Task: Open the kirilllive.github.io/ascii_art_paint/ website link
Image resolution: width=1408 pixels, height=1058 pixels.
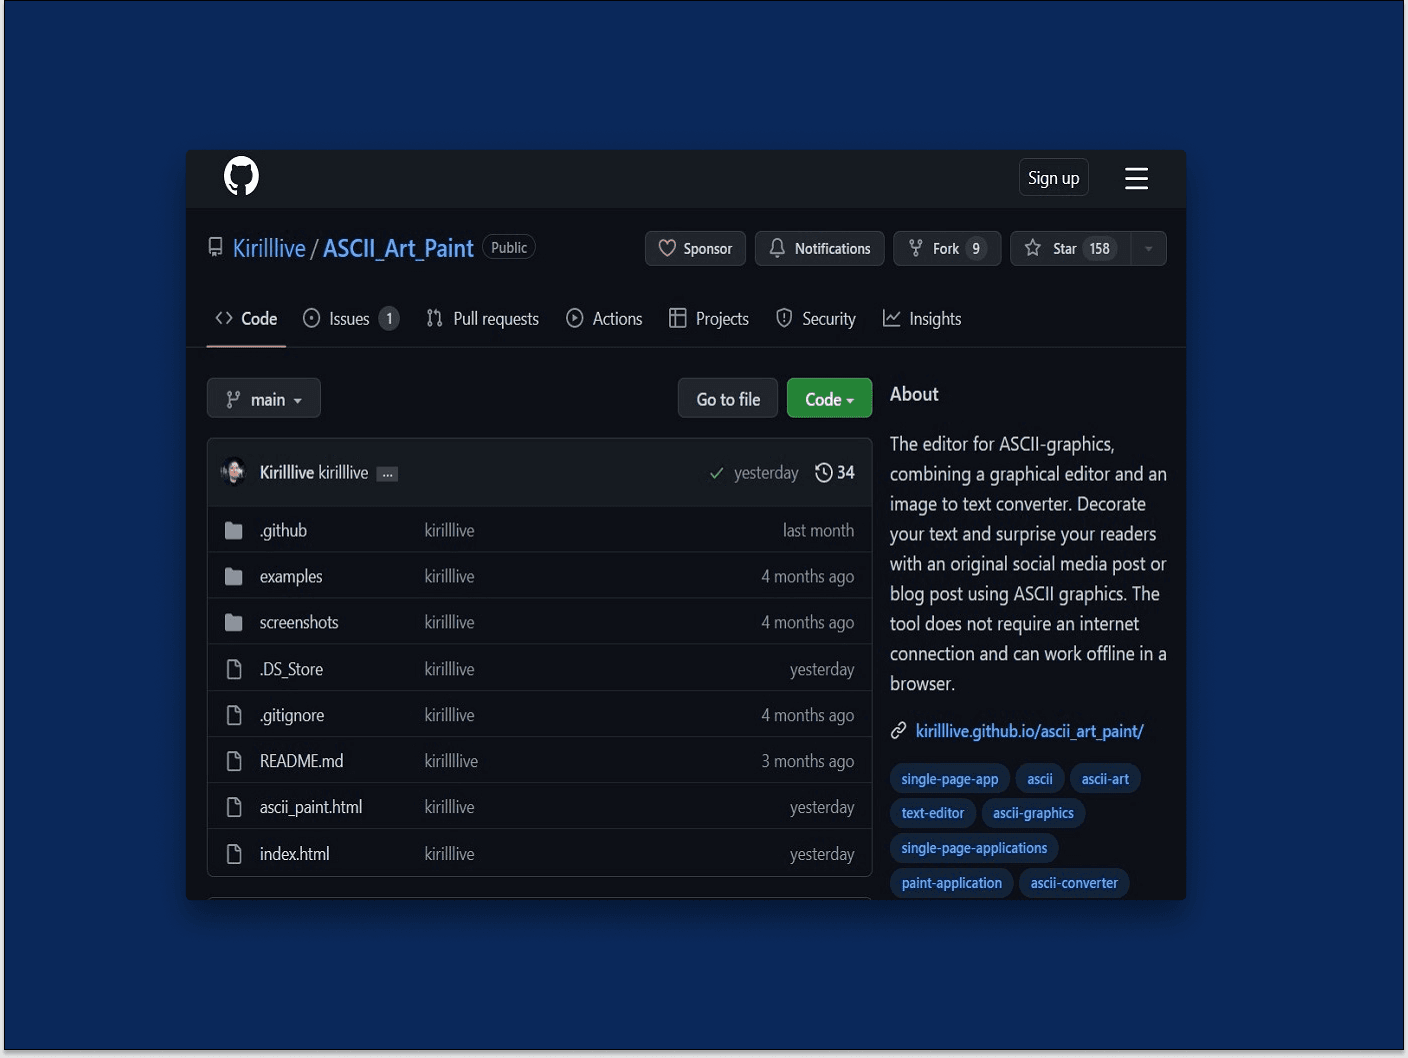Action: [x=1029, y=731]
